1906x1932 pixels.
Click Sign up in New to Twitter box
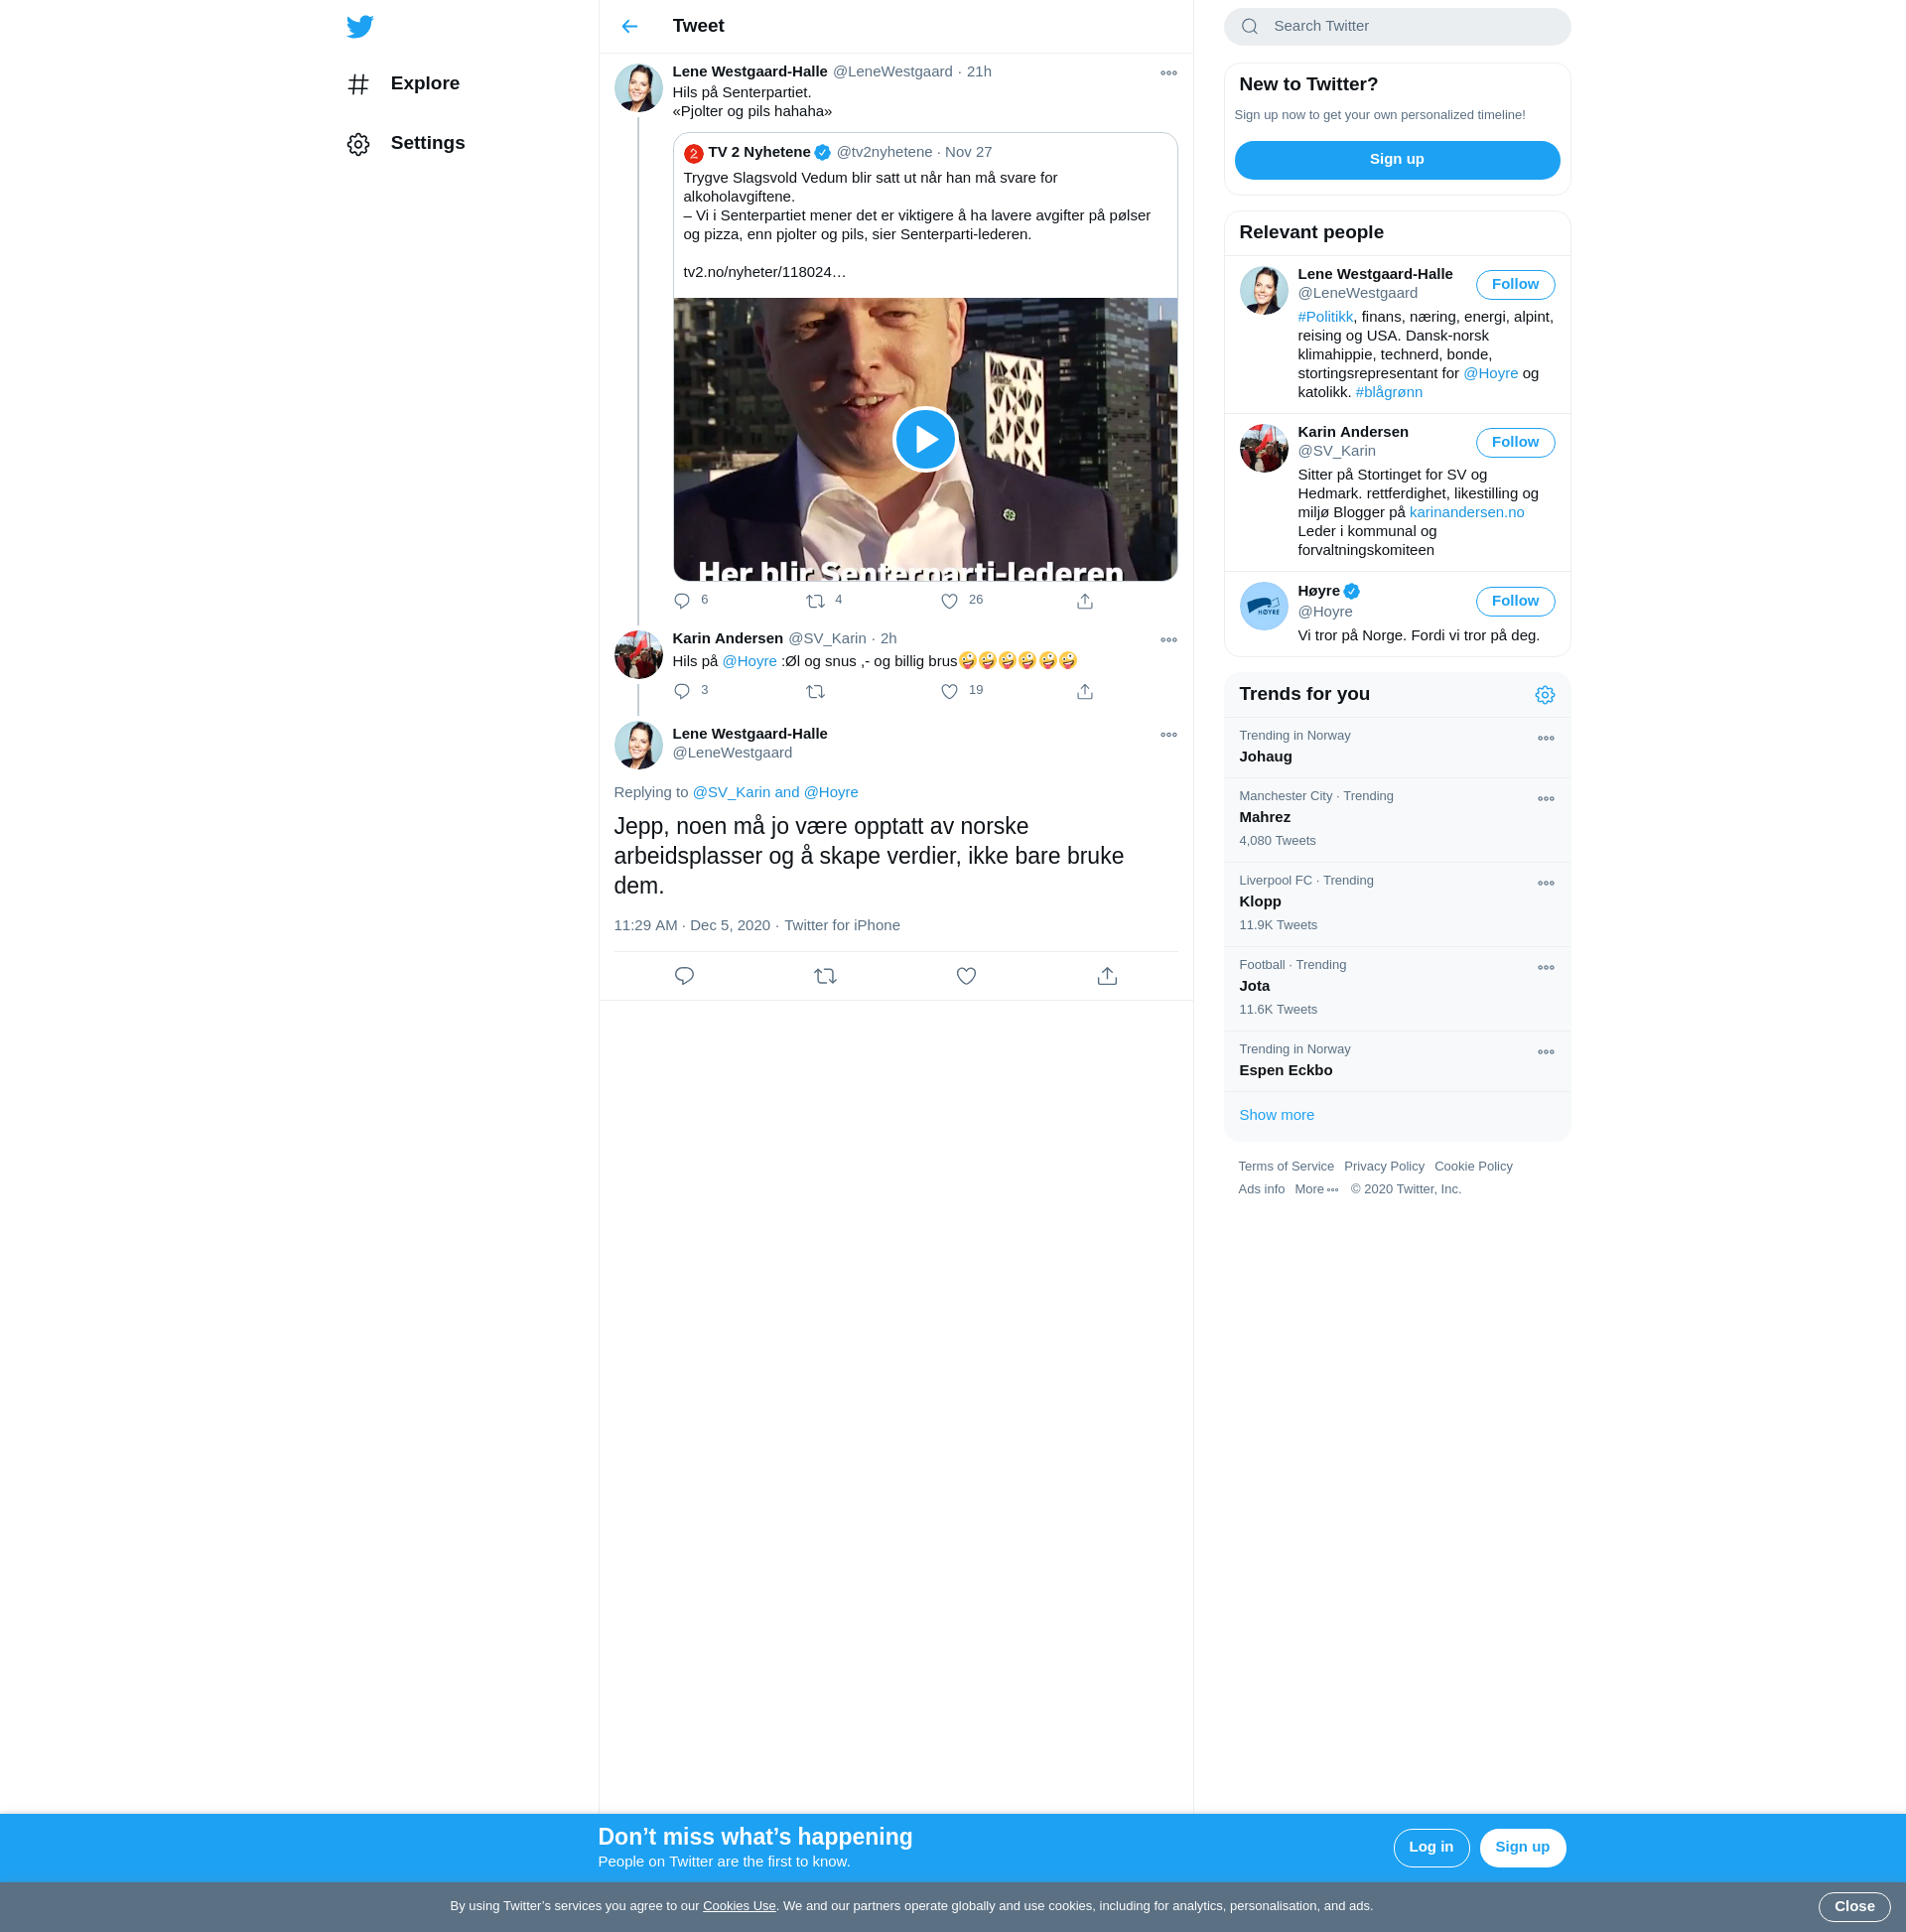tap(1396, 160)
